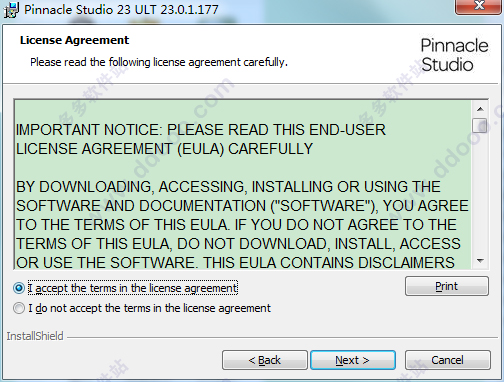Cancel the installation
504x382 pixels.
point(447,360)
